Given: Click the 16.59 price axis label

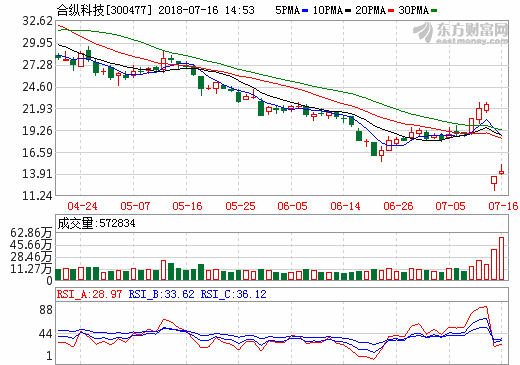Looking at the screenshot, I should click(x=38, y=153).
